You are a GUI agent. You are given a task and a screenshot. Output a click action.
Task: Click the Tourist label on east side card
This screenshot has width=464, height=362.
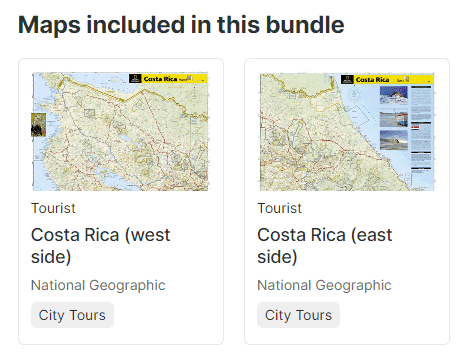pyautogui.click(x=280, y=208)
